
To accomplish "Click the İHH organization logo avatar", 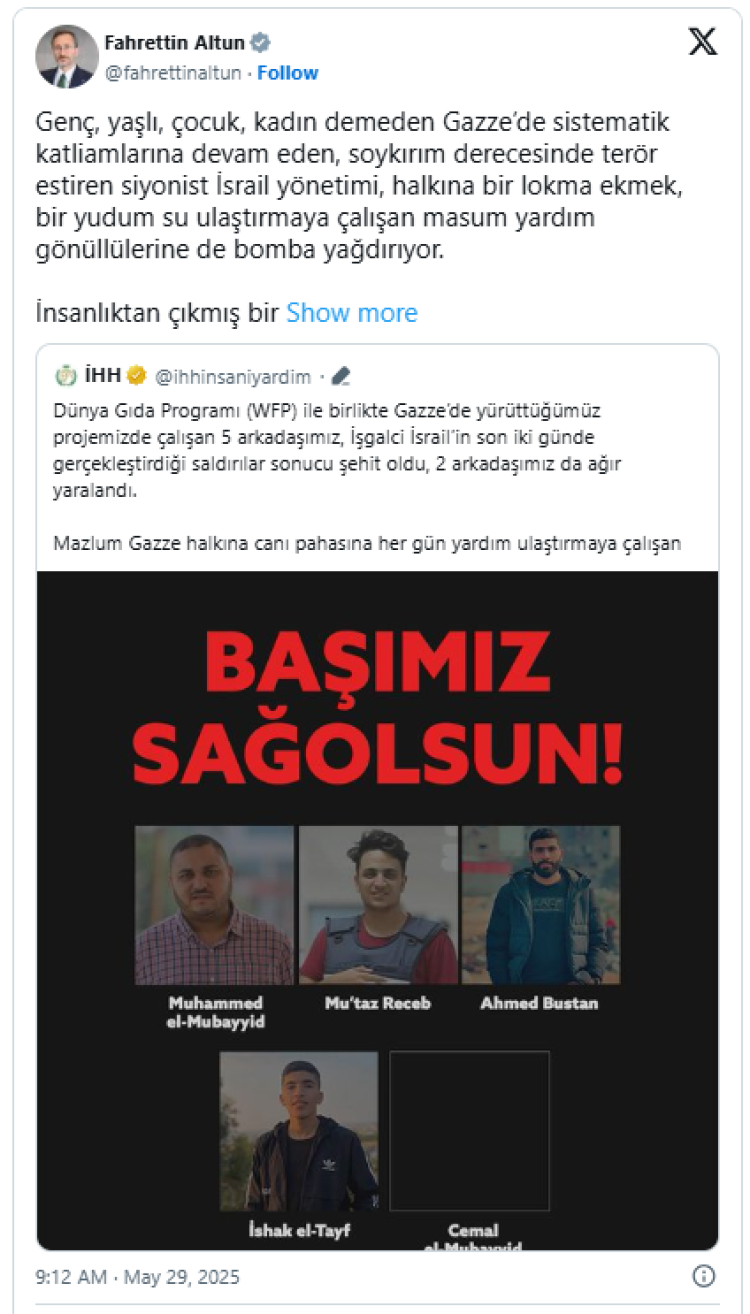I will pos(64,376).
